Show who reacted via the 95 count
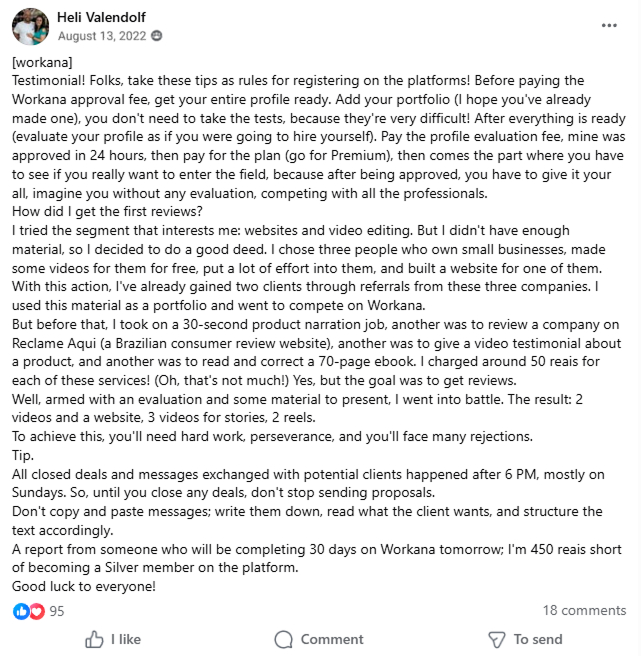This screenshot has height=656, width=641. click(x=57, y=611)
